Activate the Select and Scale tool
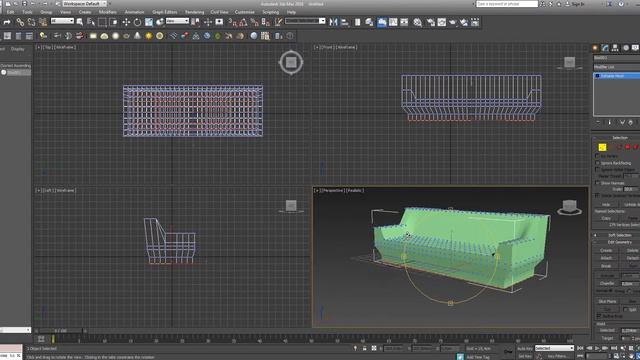 coord(149,22)
